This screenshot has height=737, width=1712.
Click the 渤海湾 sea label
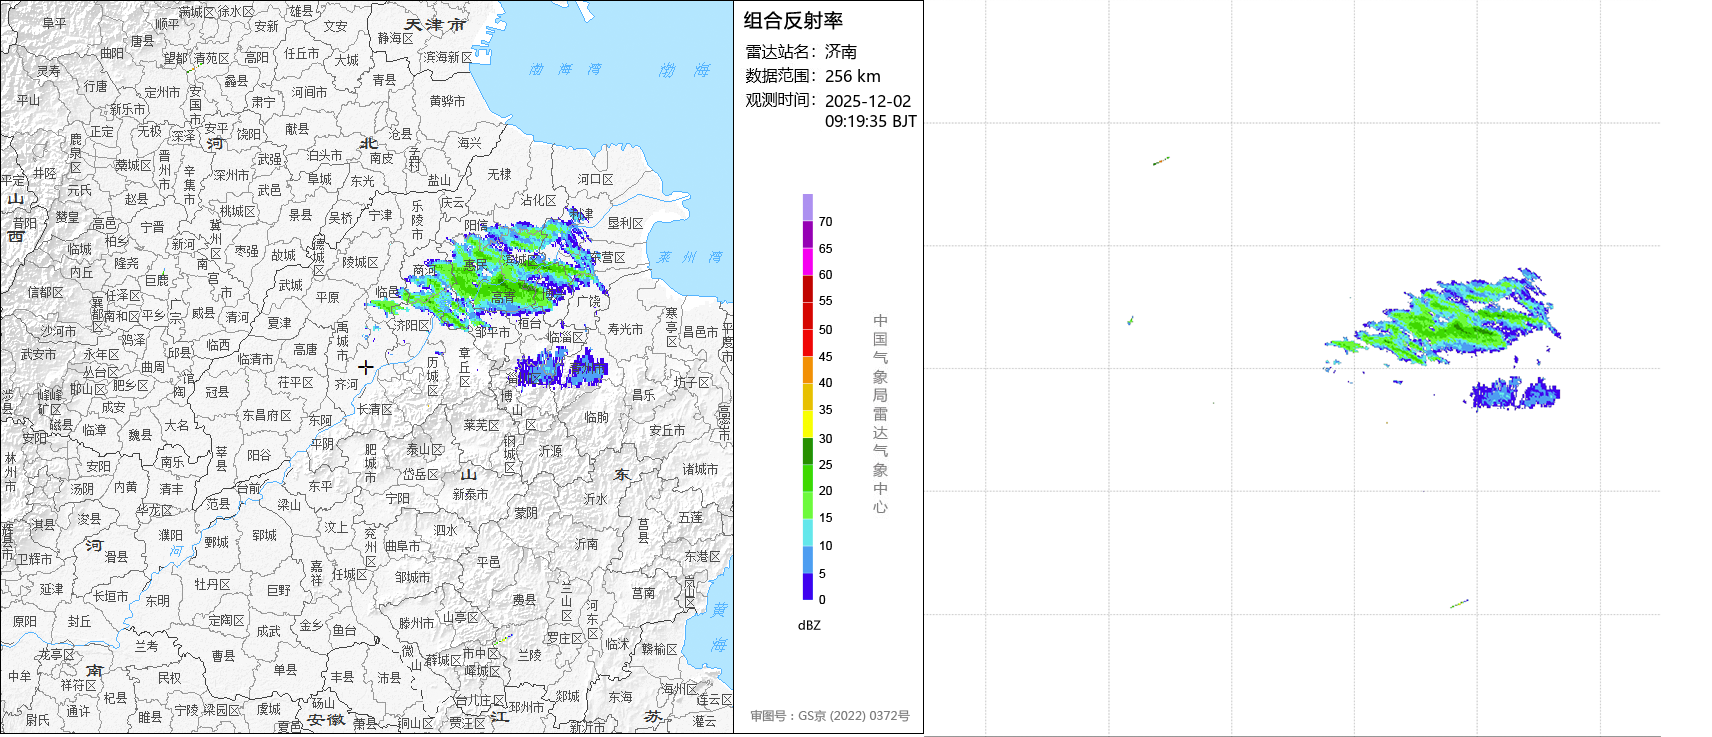coord(566,69)
